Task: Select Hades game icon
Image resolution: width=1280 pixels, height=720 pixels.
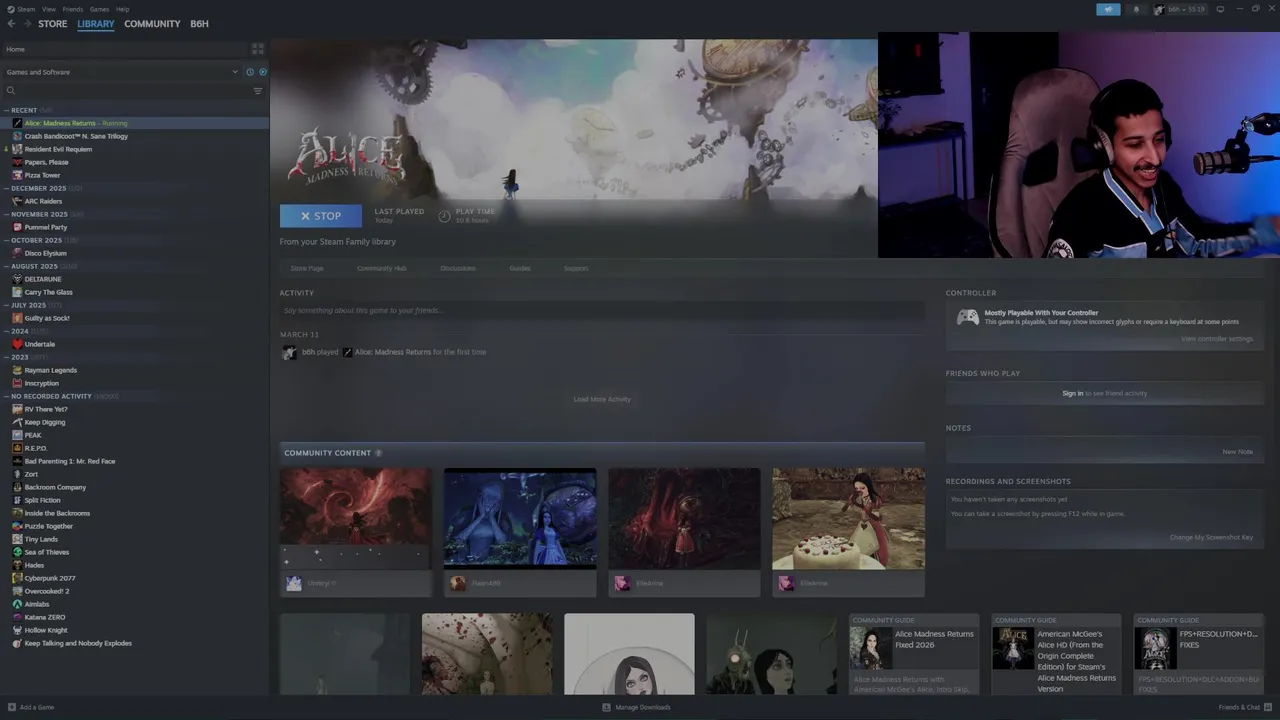Action: [17, 565]
